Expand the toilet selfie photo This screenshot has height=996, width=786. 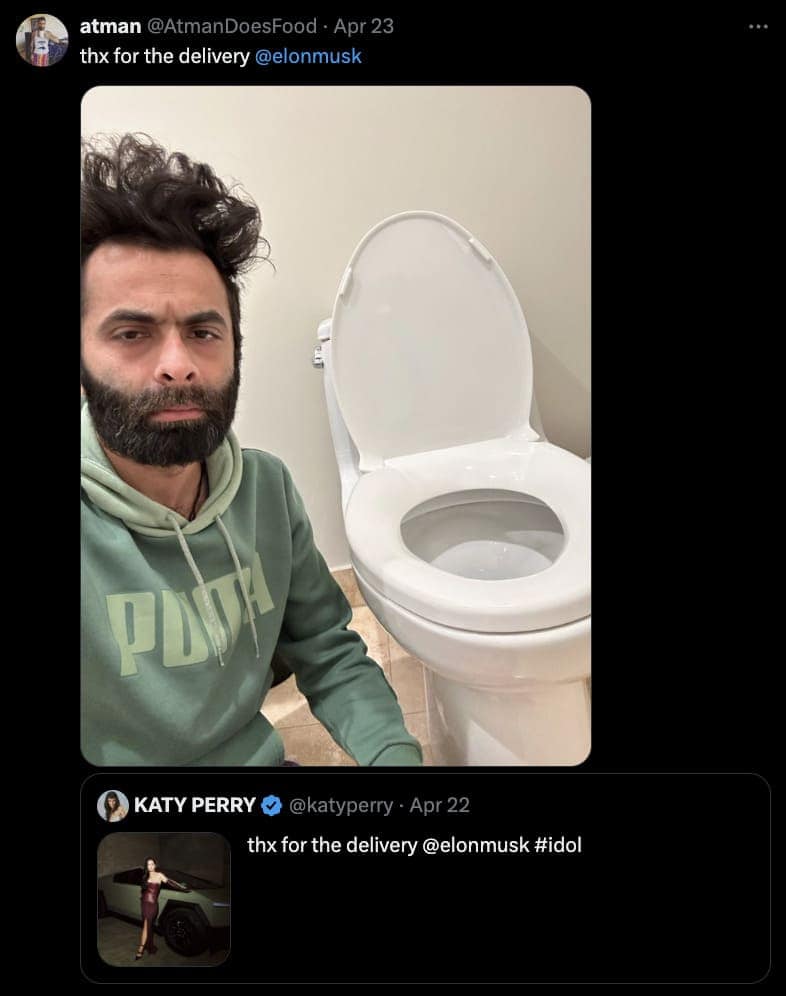[336, 300]
